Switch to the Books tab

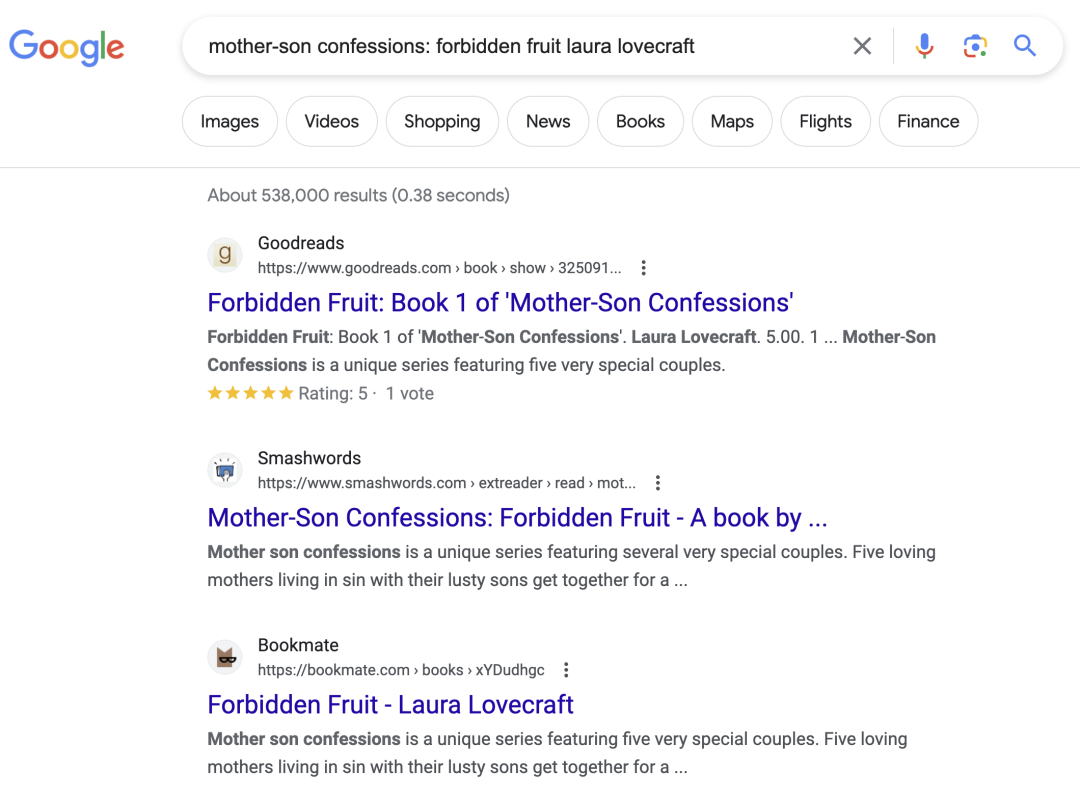tap(640, 121)
